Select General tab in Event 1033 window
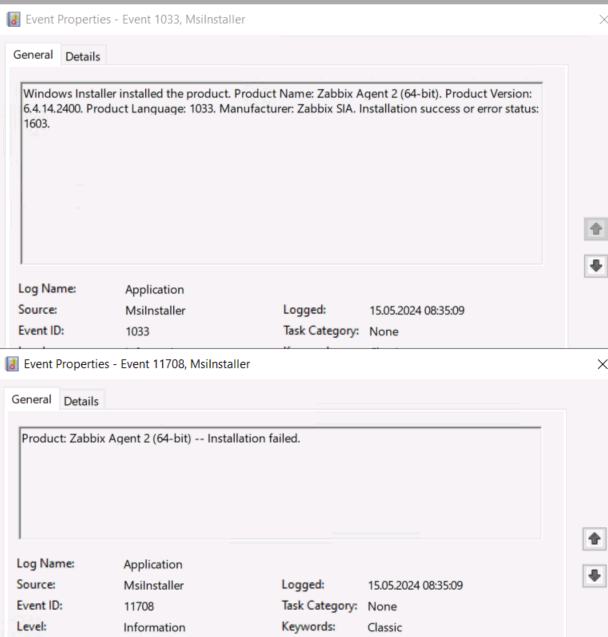This screenshot has width=608, height=637. coord(33,55)
